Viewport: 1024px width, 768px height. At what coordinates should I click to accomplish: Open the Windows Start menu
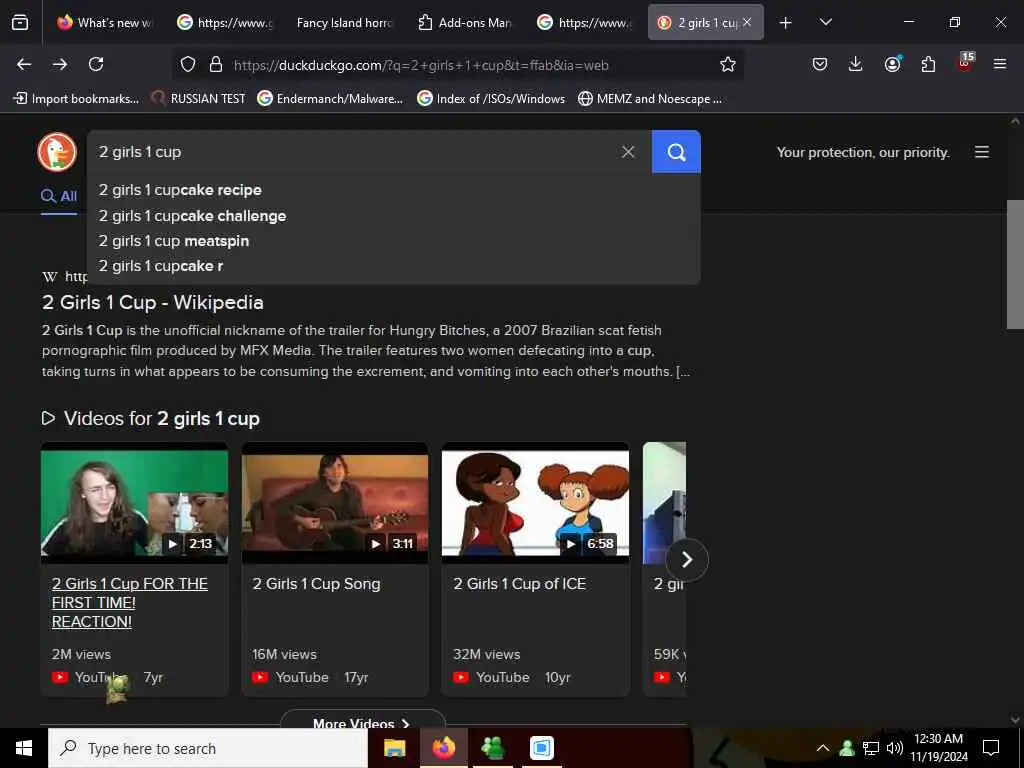tap(24, 748)
